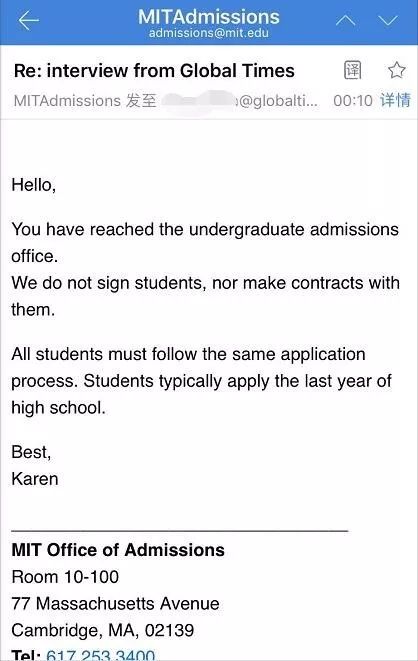Tap the 77 Massachusetts Avenue address line
Image resolution: width=418 pixels, height=661 pixels.
click(x=115, y=603)
